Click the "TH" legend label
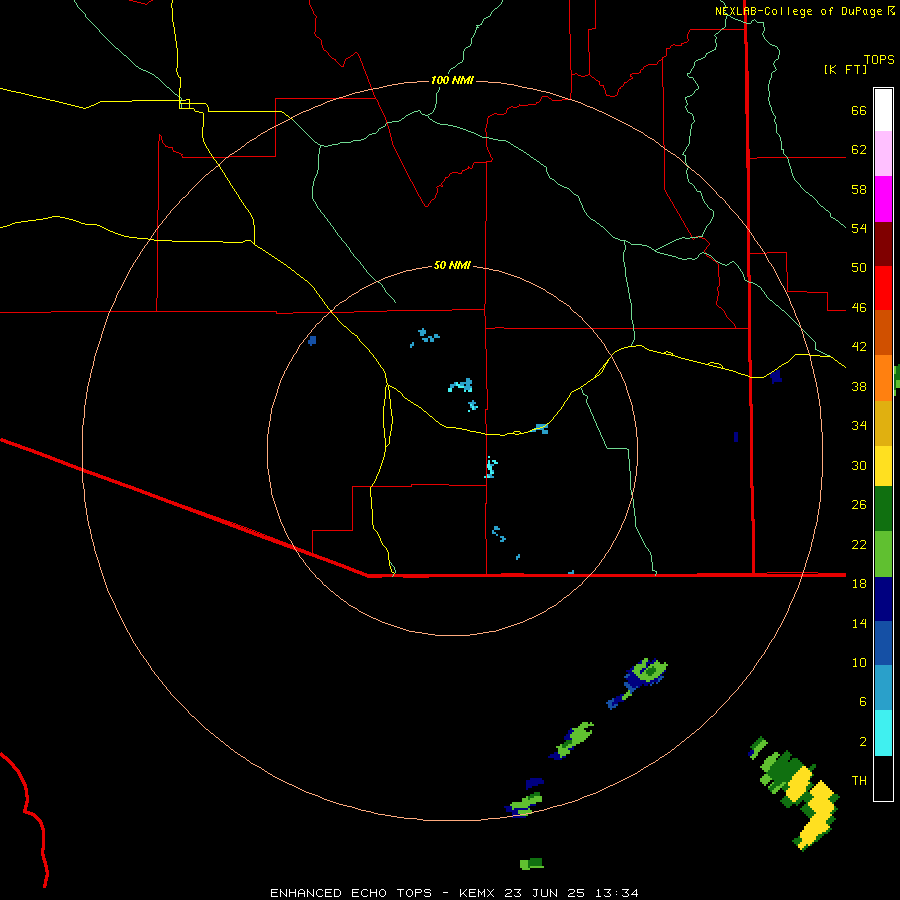Image resolution: width=900 pixels, height=900 pixels. (x=859, y=781)
